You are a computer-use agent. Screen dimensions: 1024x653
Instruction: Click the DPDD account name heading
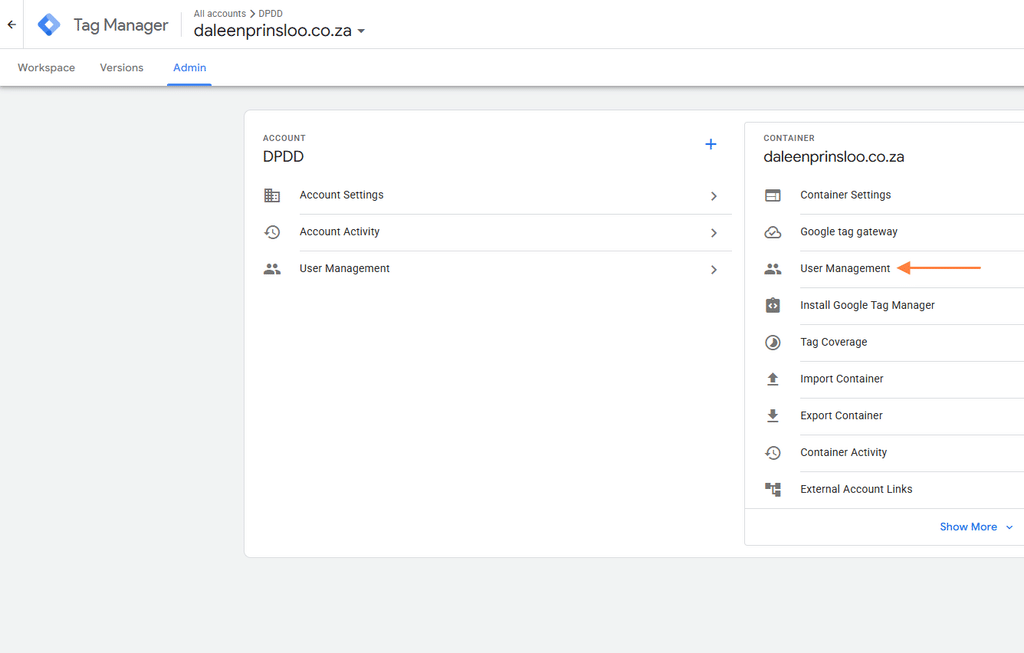(x=283, y=157)
